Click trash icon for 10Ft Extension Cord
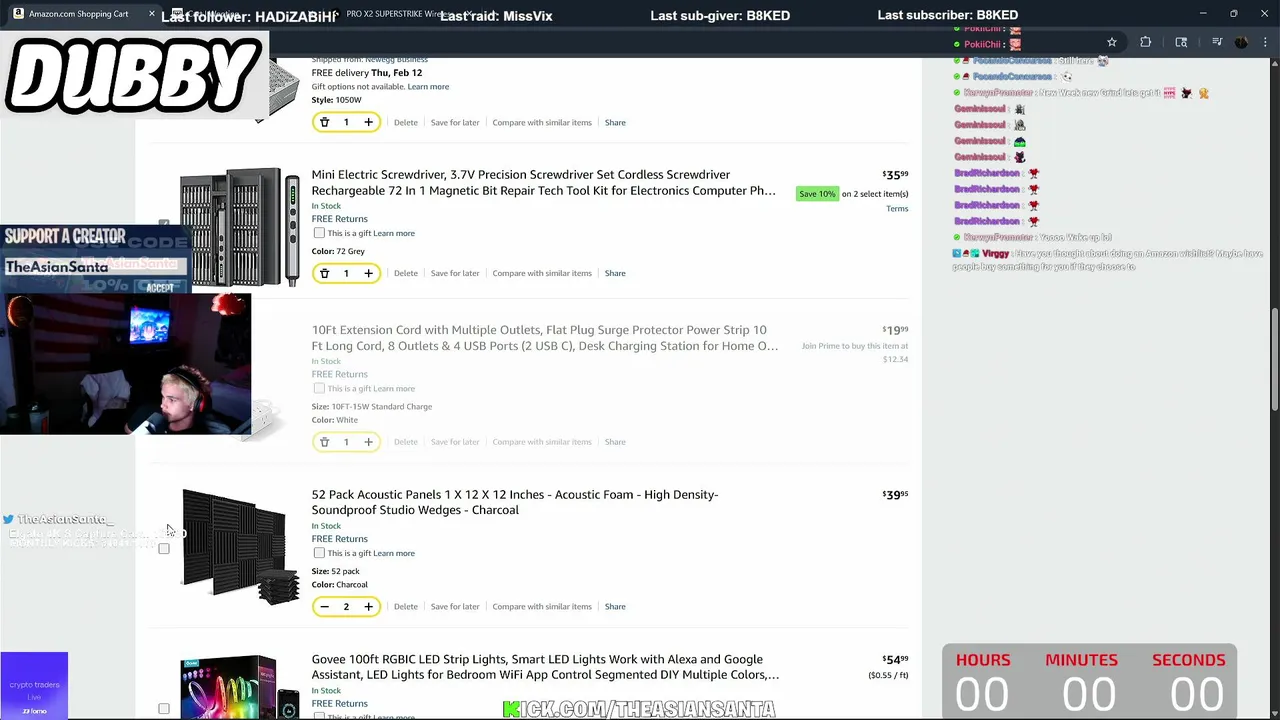 (x=324, y=442)
